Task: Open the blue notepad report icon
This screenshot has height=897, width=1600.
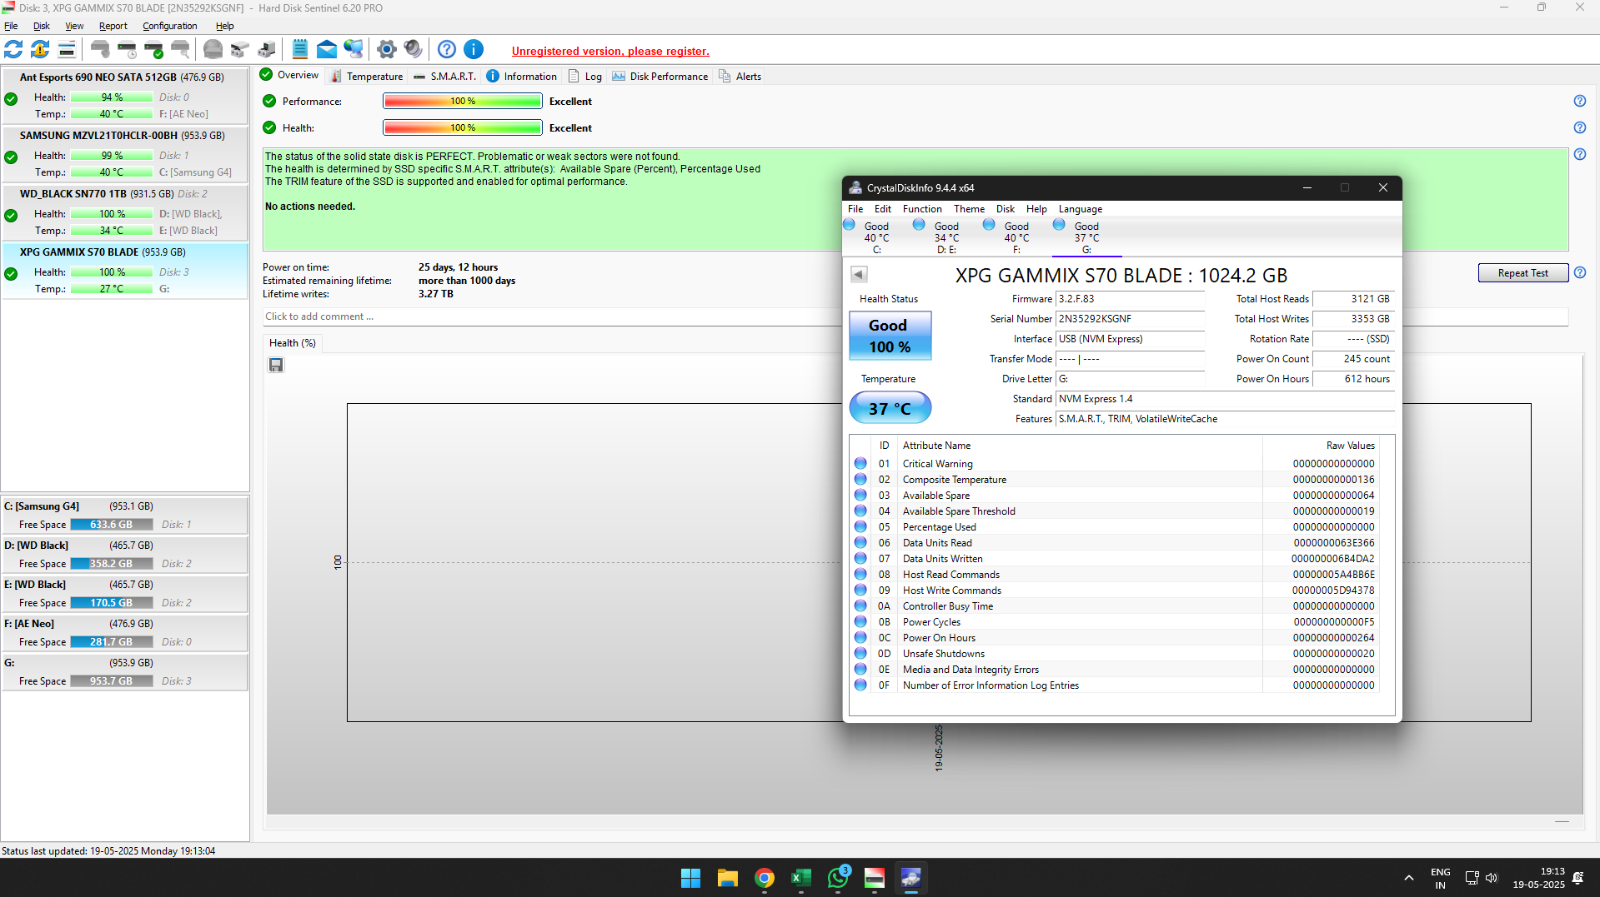Action: [x=299, y=49]
